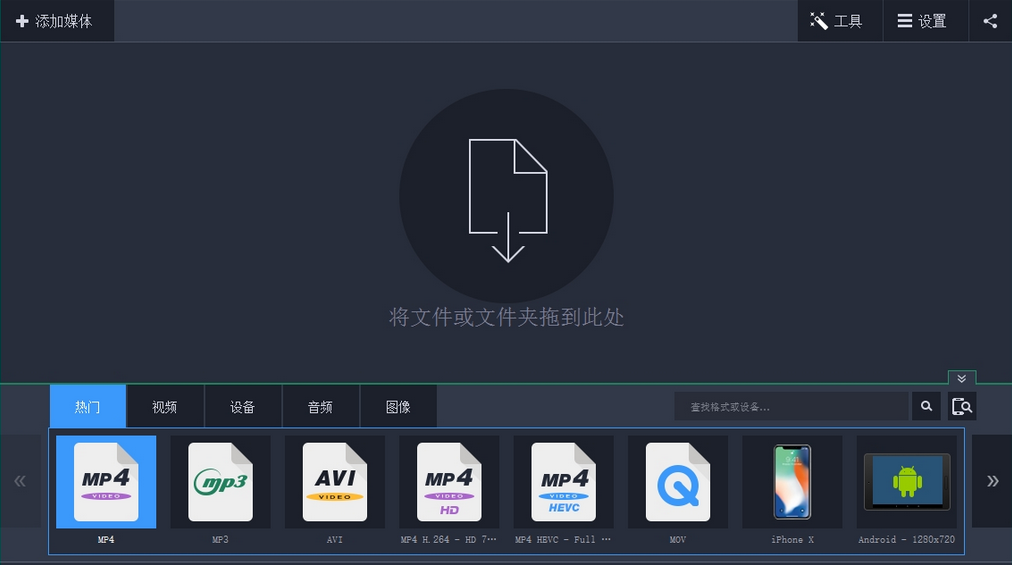Select the MP4 H.264 HD format icon
Image resolution: width=1012 pixels, height=565 pixels.
(449, 482)
